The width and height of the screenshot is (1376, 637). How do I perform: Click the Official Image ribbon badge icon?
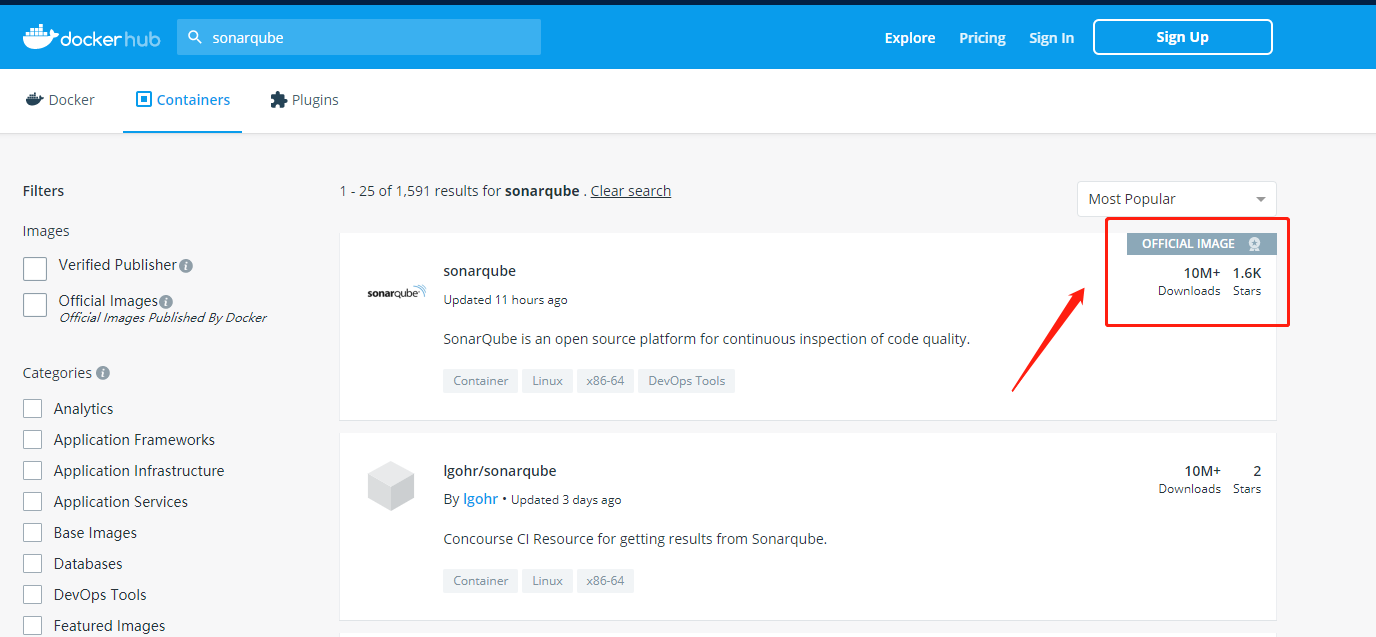pos(1254,244)
